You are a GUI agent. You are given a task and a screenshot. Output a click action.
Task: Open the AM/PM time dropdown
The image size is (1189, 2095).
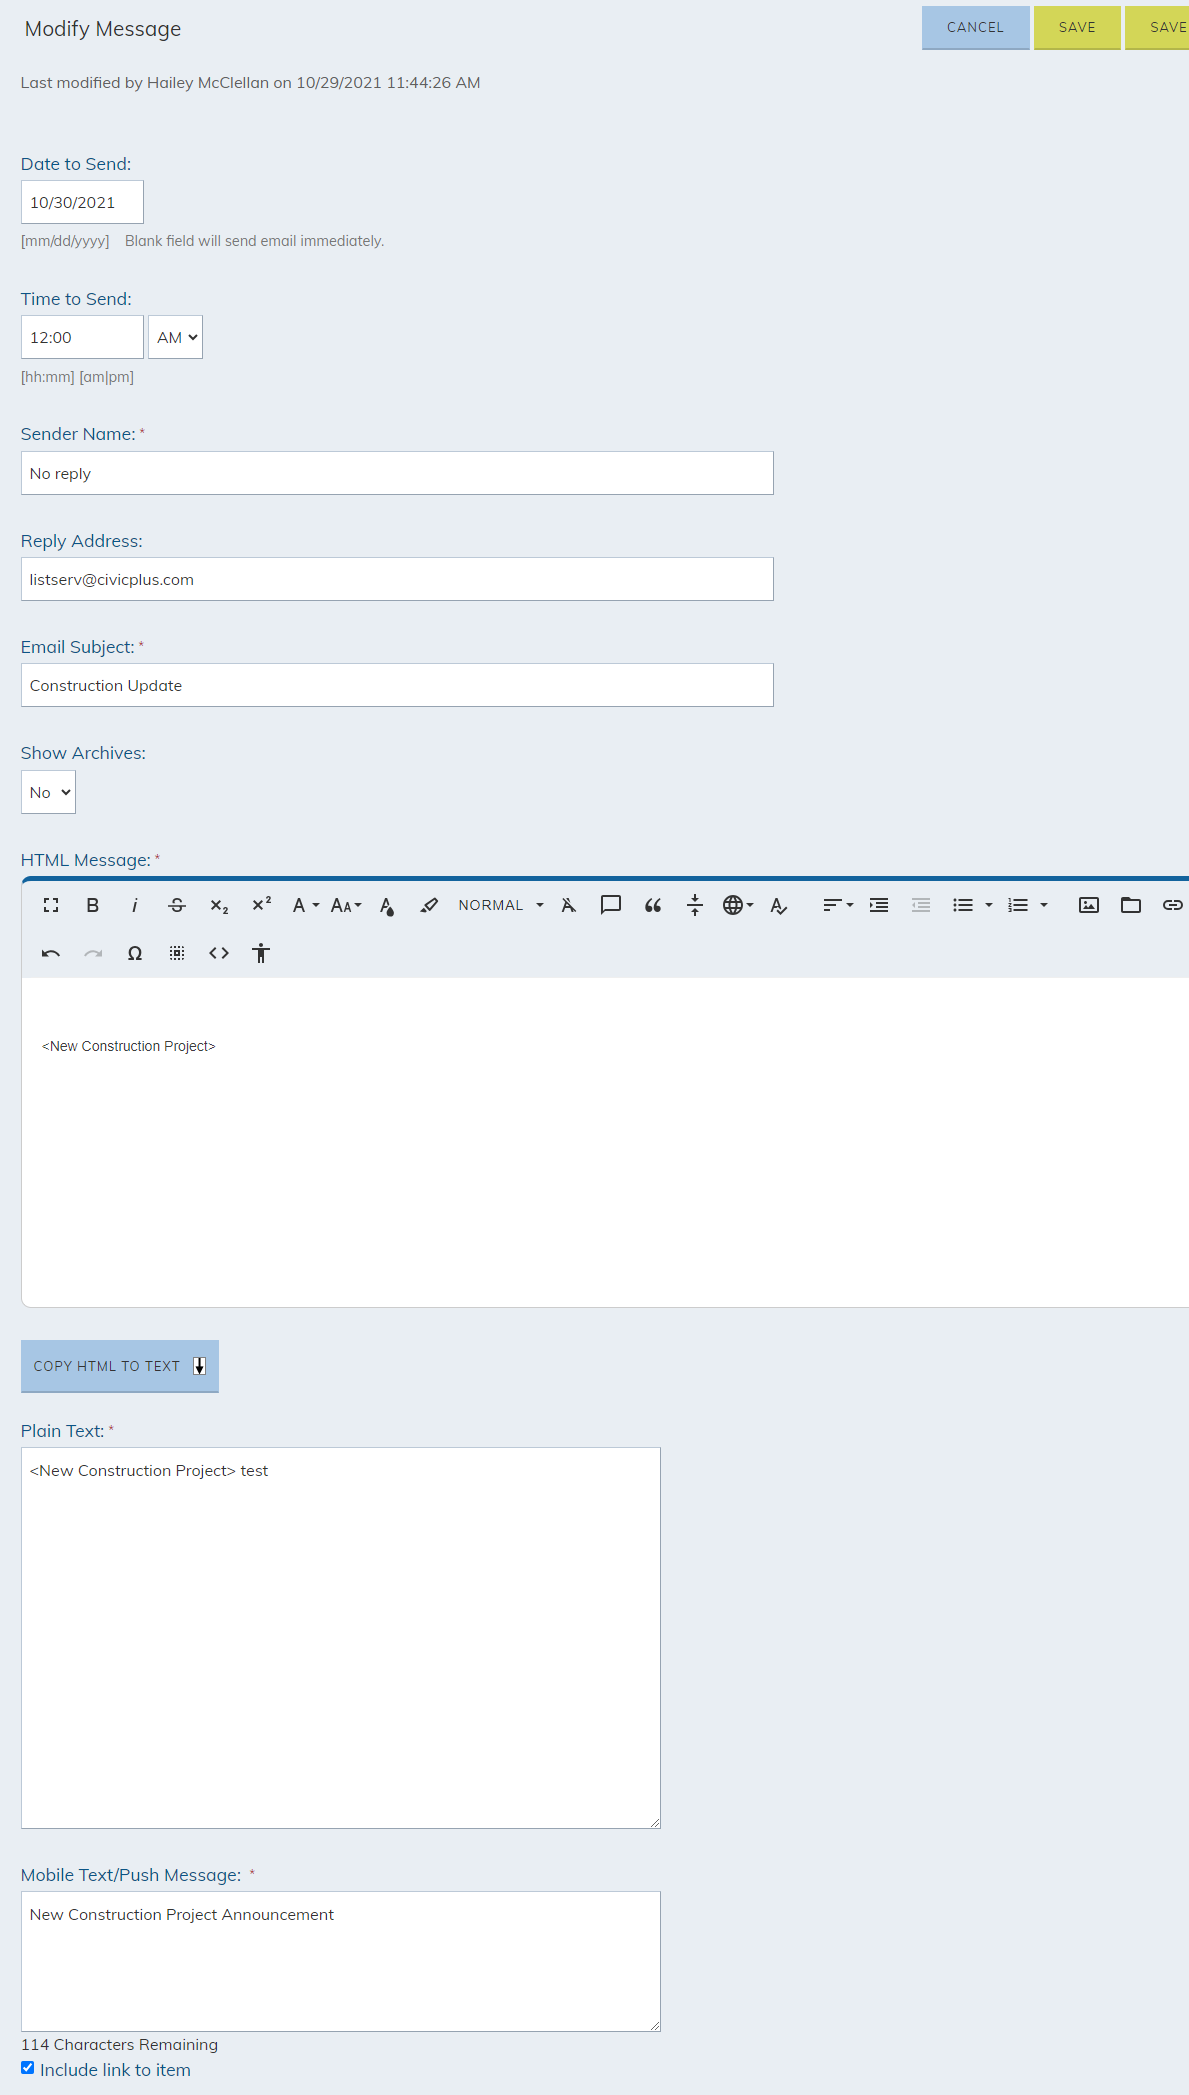(175, 337)
